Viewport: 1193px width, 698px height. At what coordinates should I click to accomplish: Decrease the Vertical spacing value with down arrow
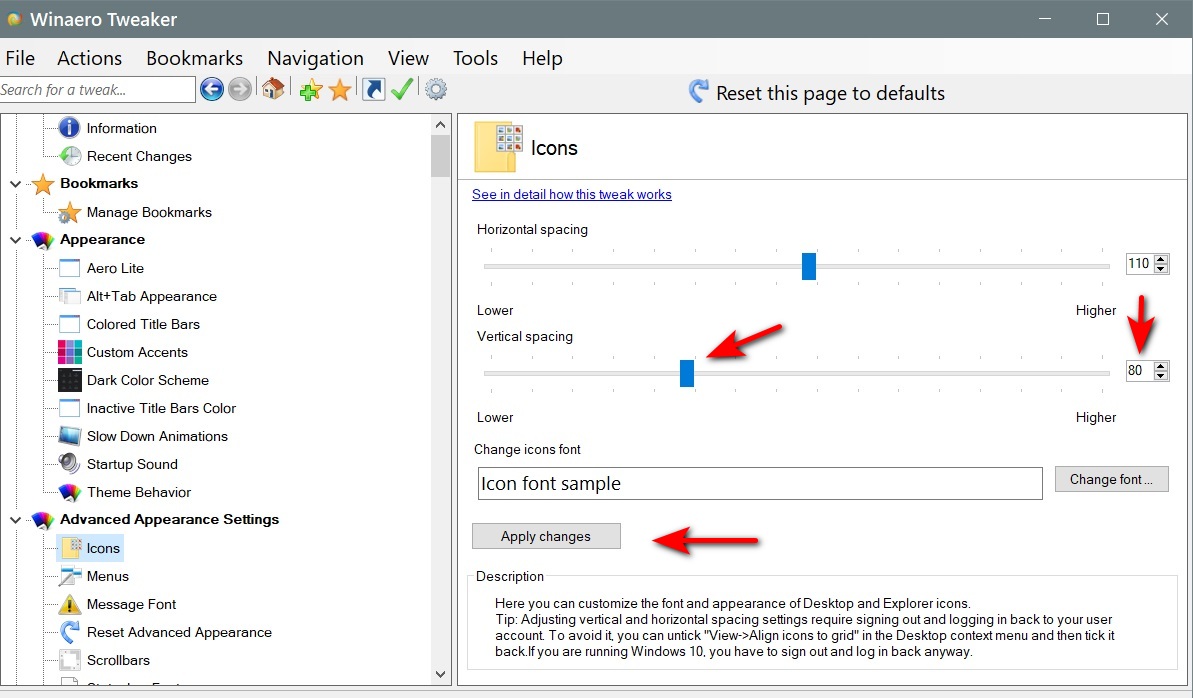pyautogui.click(x=1161, y=376)
